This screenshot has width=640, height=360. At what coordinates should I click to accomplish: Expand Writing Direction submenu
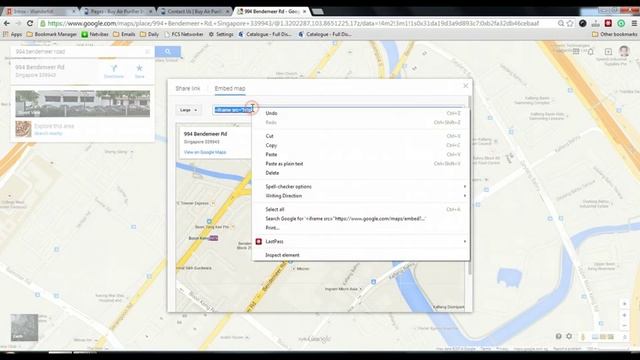click(x=361, y=196)
